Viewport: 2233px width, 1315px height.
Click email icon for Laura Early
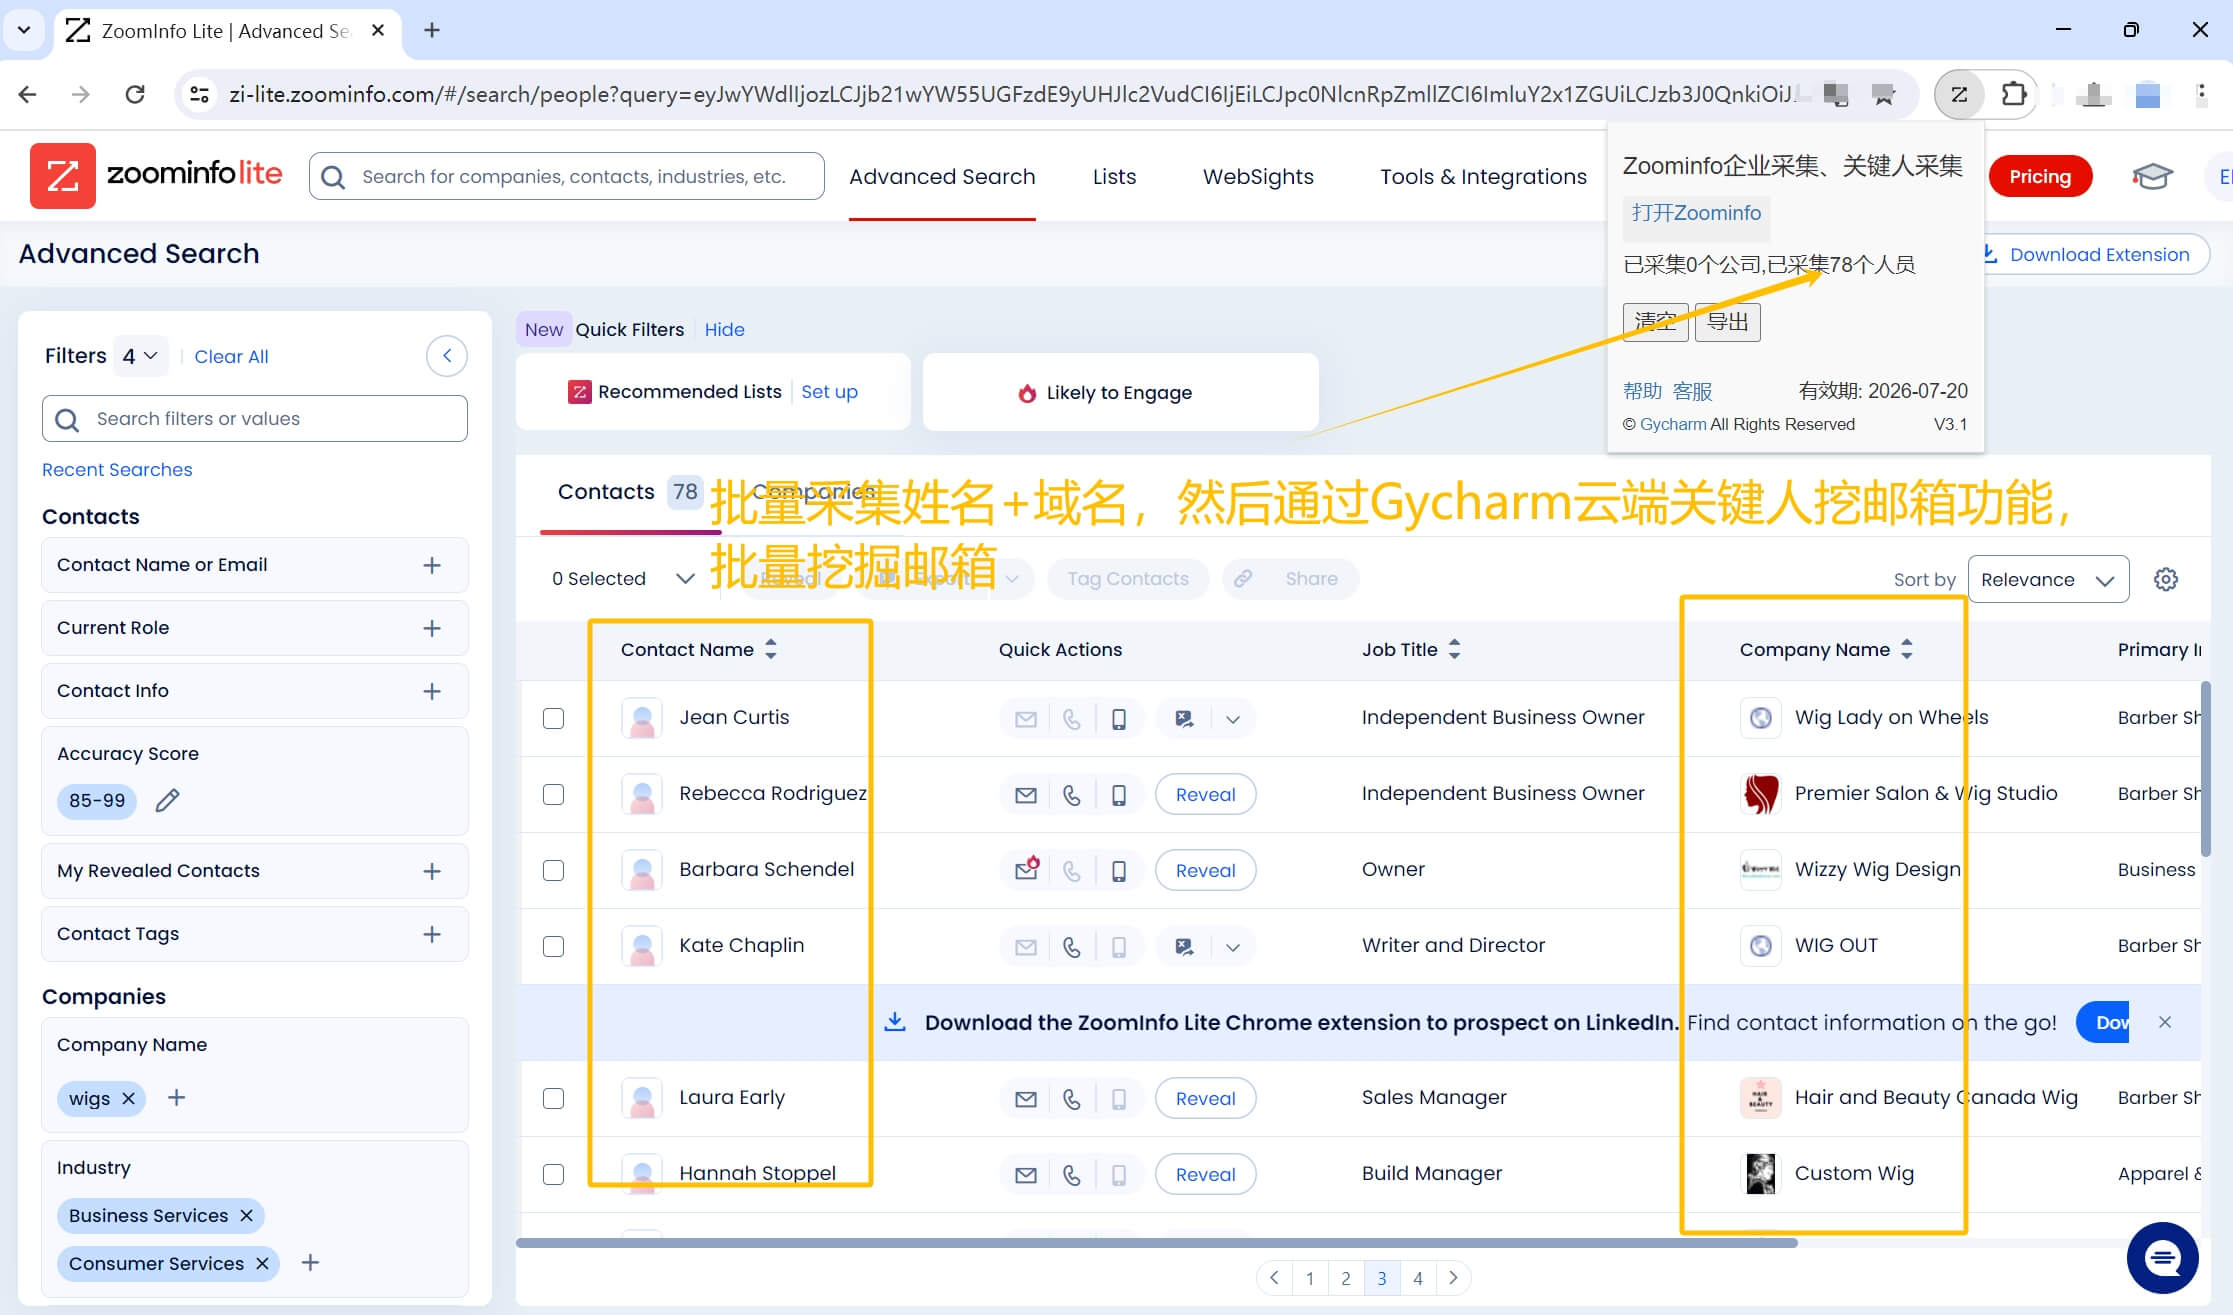[1026, 1099]
